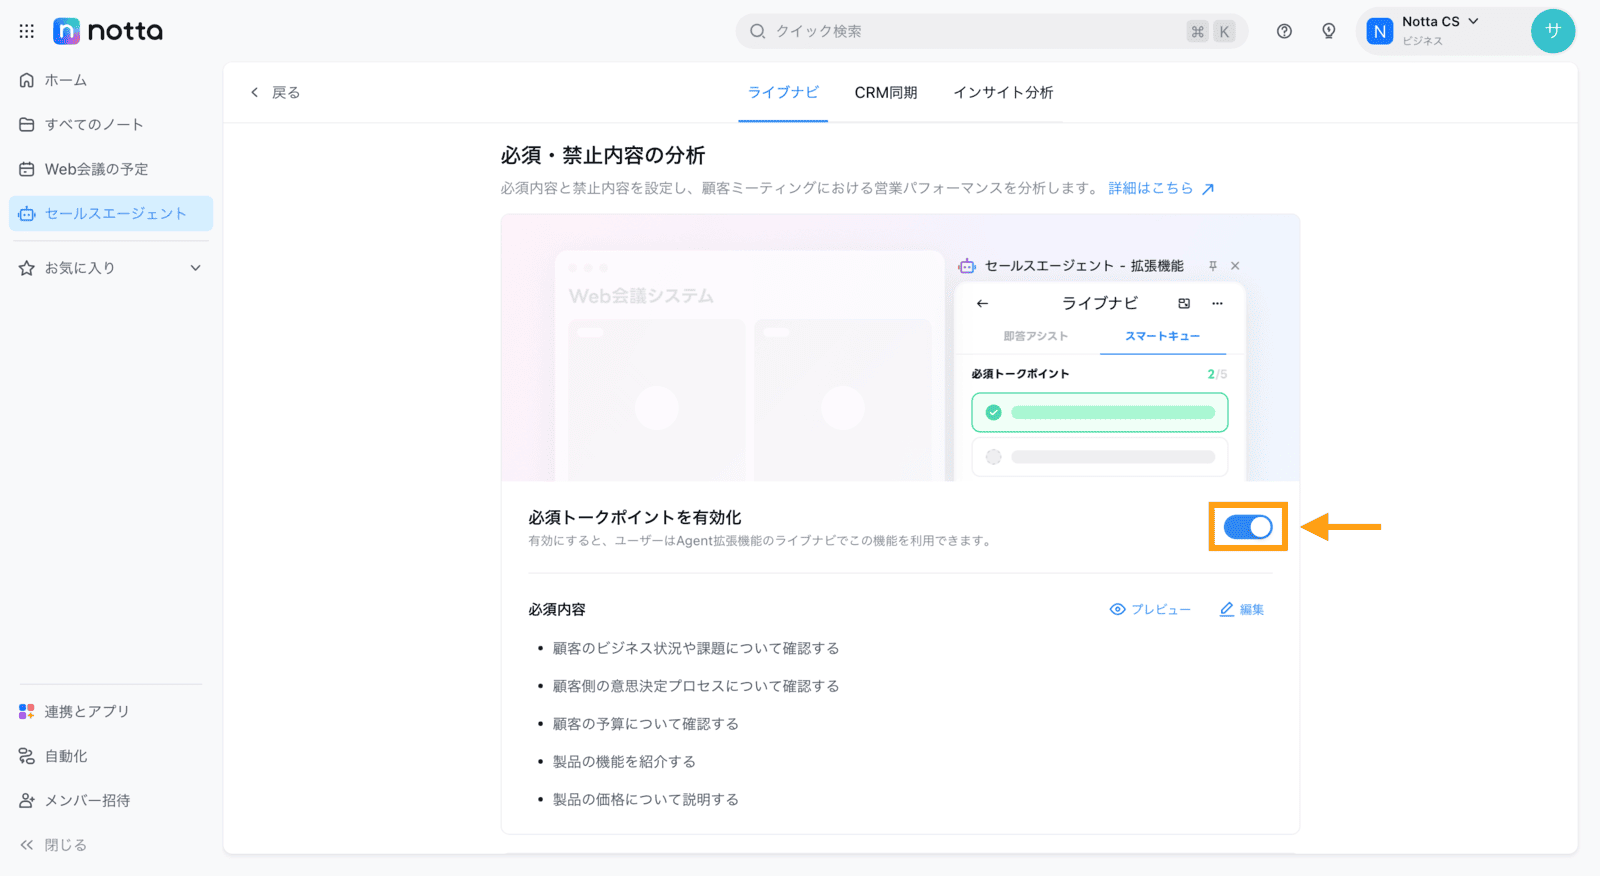The image size is (1600, 876).
Task: Select セールスエージェント in the sidebar
Action: point(110,213)
